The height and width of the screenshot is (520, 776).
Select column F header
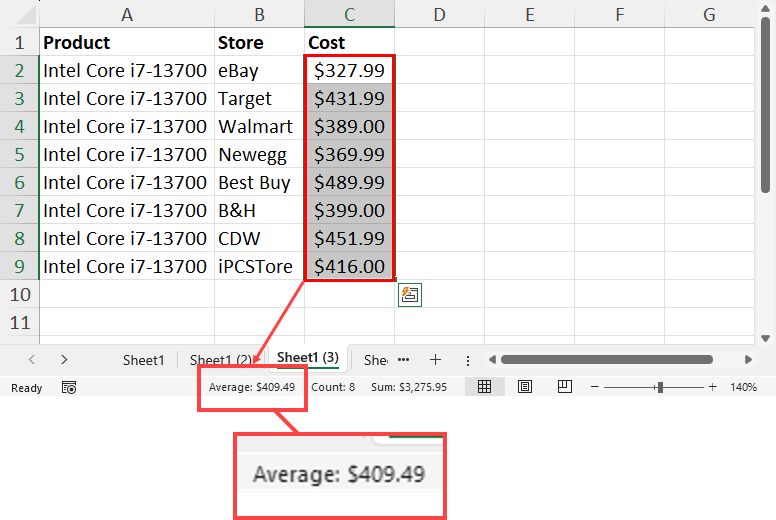(620, 14)
